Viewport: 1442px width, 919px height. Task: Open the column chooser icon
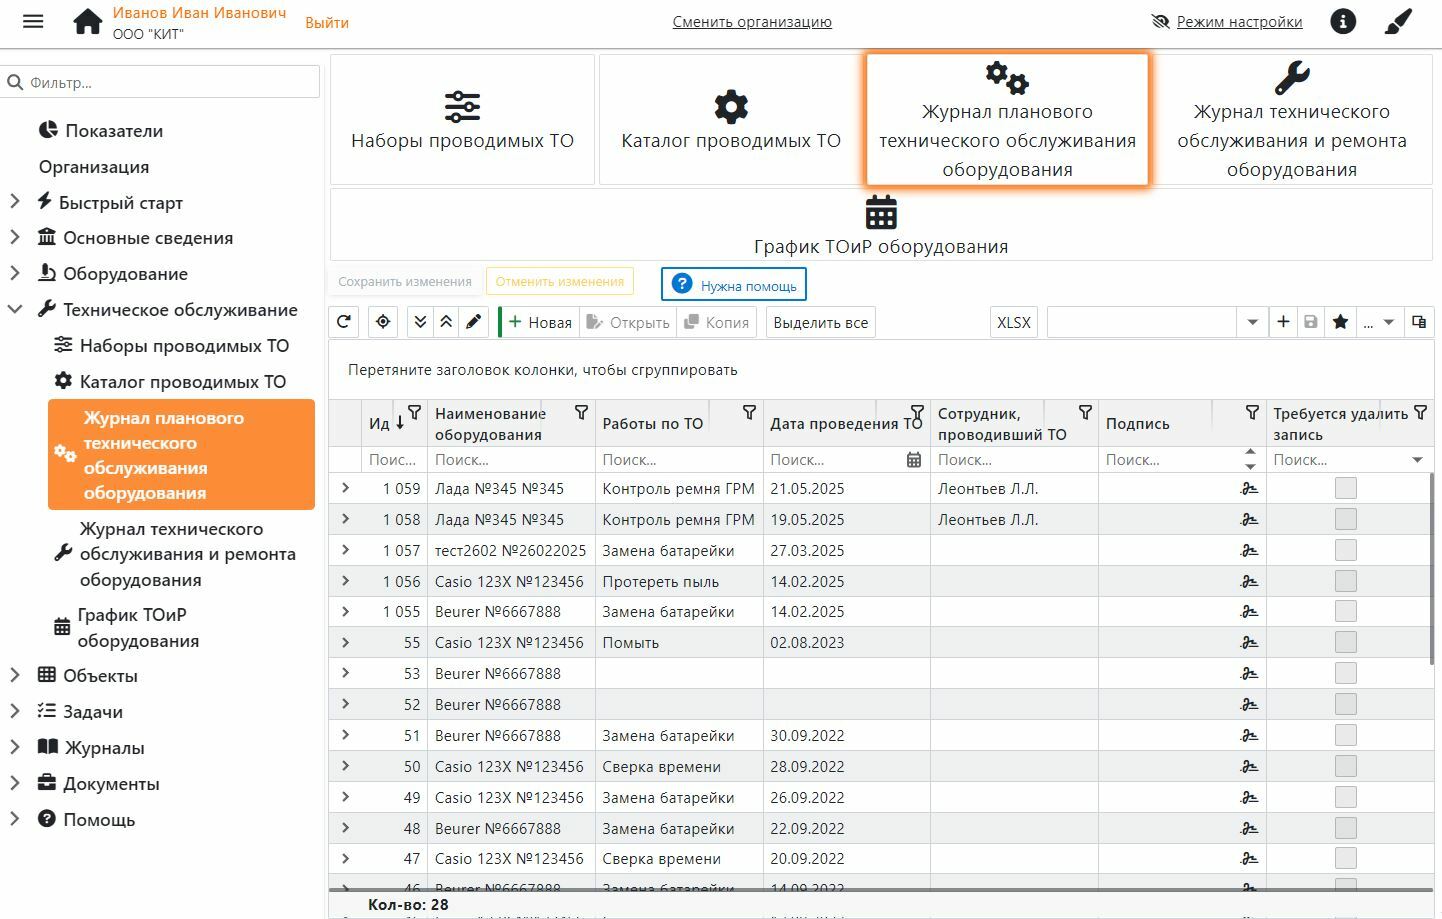(1418, 322)
